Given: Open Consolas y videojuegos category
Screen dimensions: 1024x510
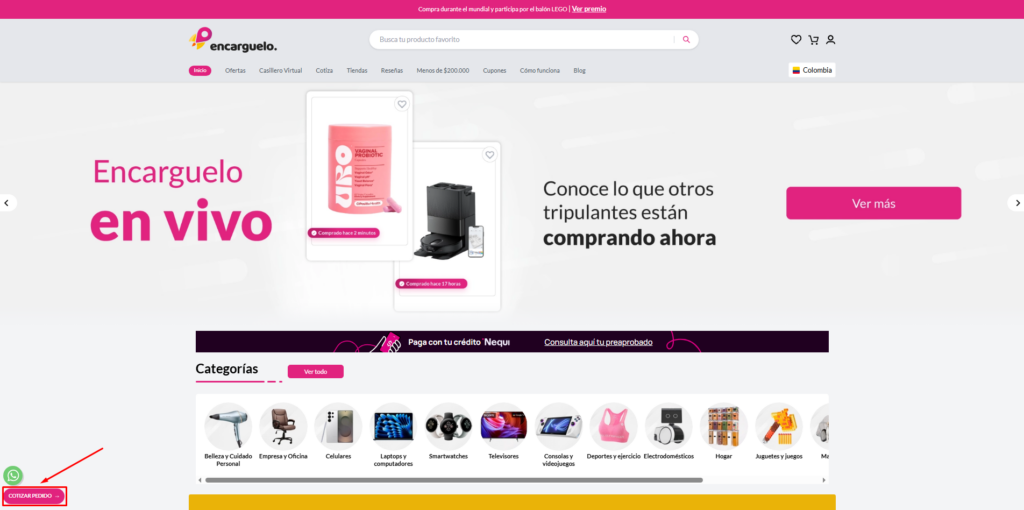Looking at the screenshot, I should (558, 436).
